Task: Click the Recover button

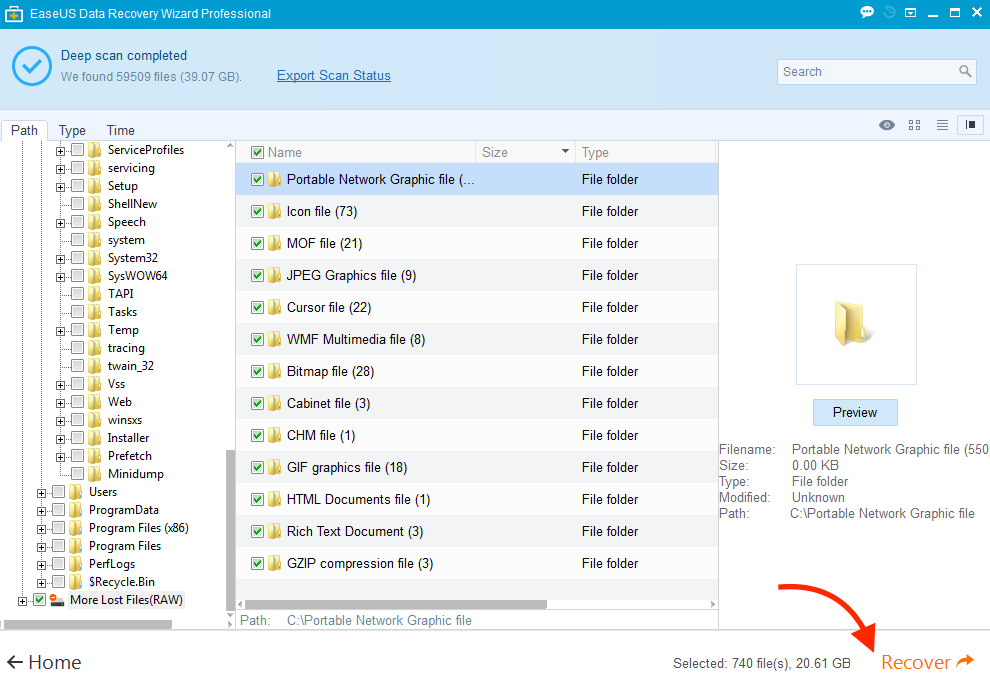Action: click(926, 662)
